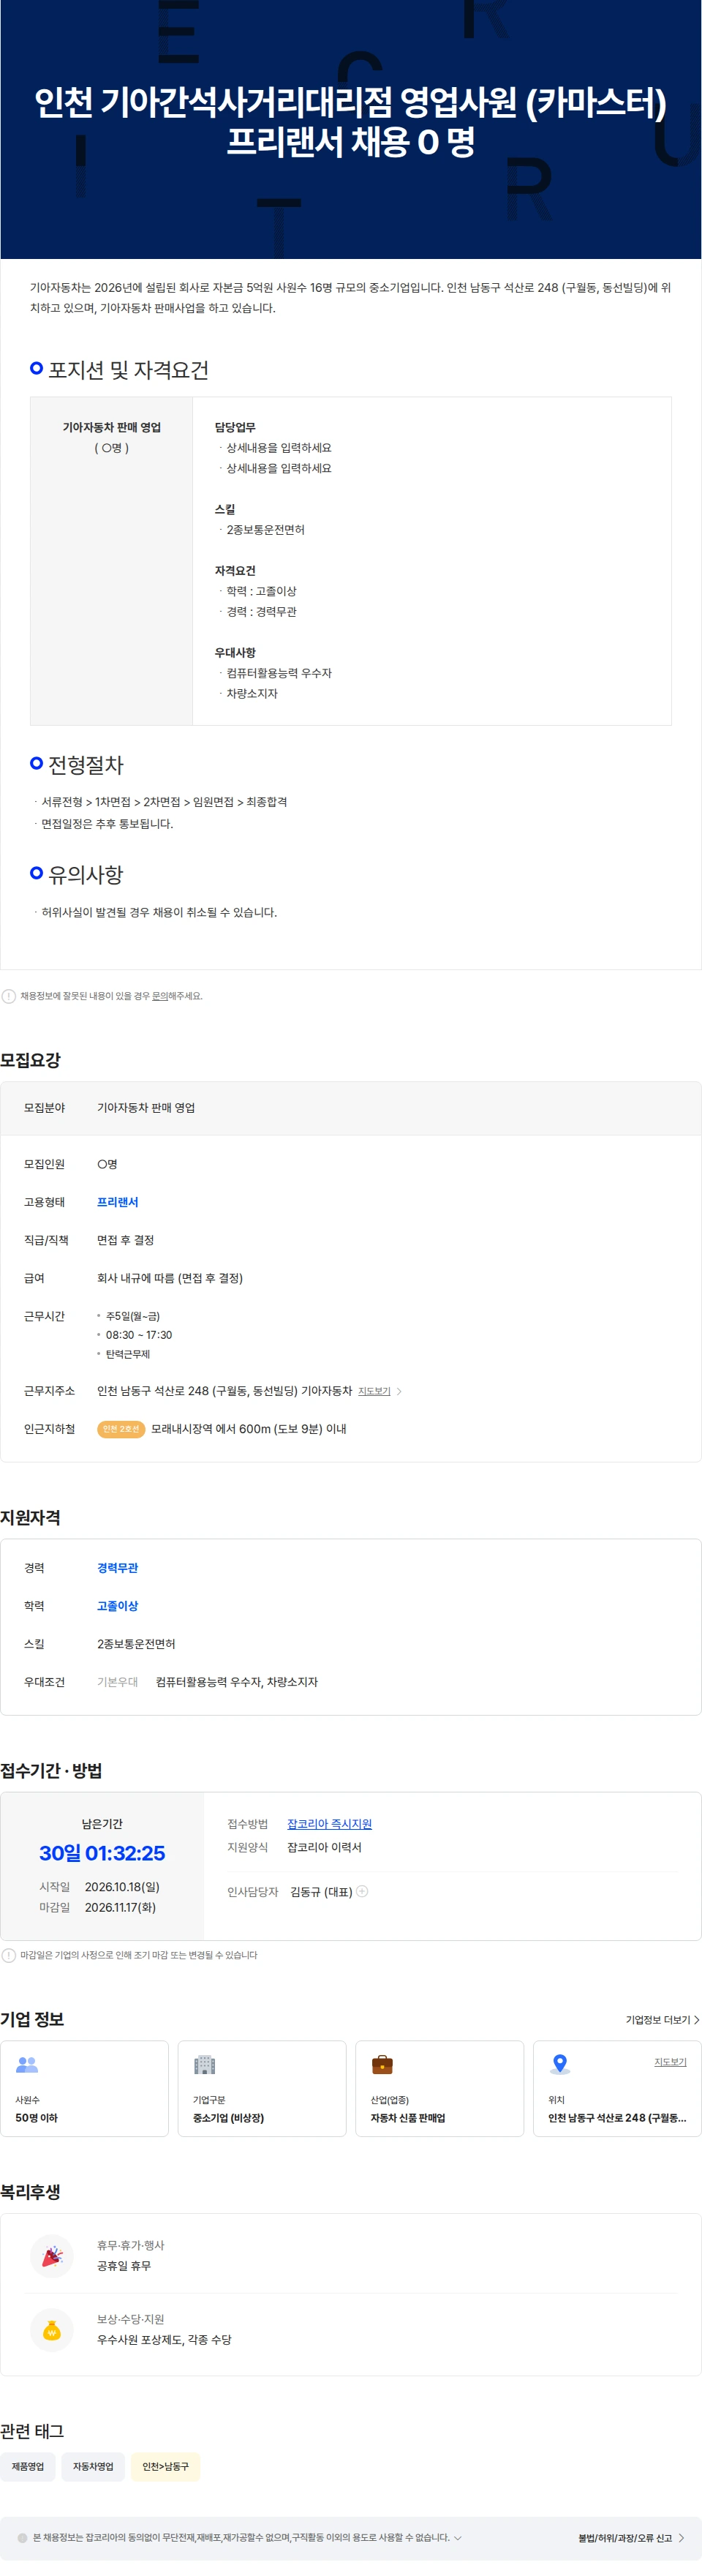Screen dimensions: 702x2576
Task: Click the people icon in the 사원수 card
Action: [x=27, y=2064]
